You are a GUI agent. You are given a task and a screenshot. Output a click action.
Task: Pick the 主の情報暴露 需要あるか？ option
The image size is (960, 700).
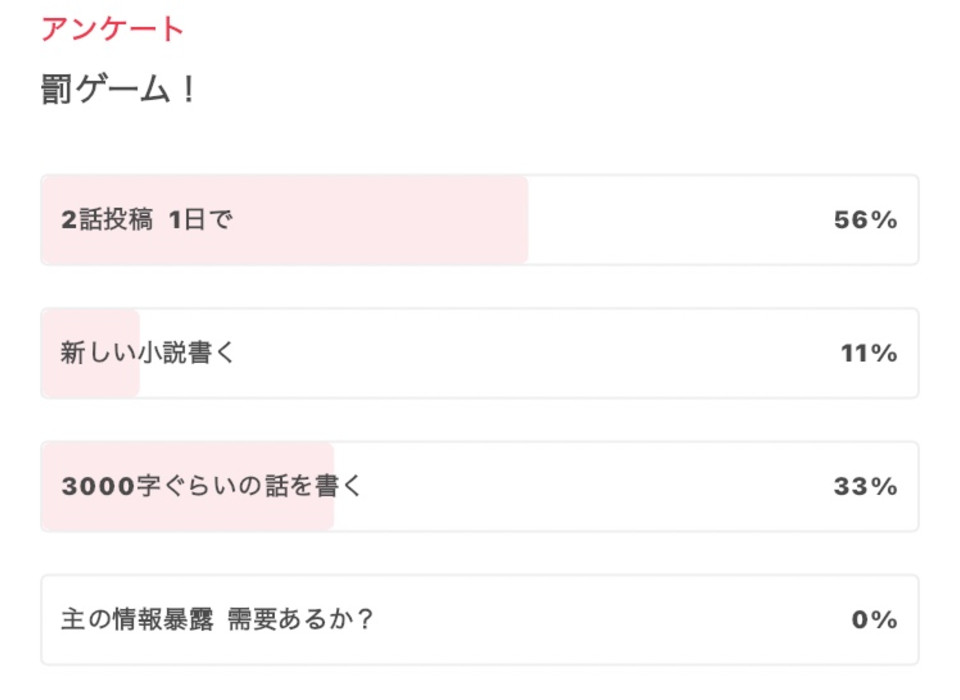pos(216,620)
